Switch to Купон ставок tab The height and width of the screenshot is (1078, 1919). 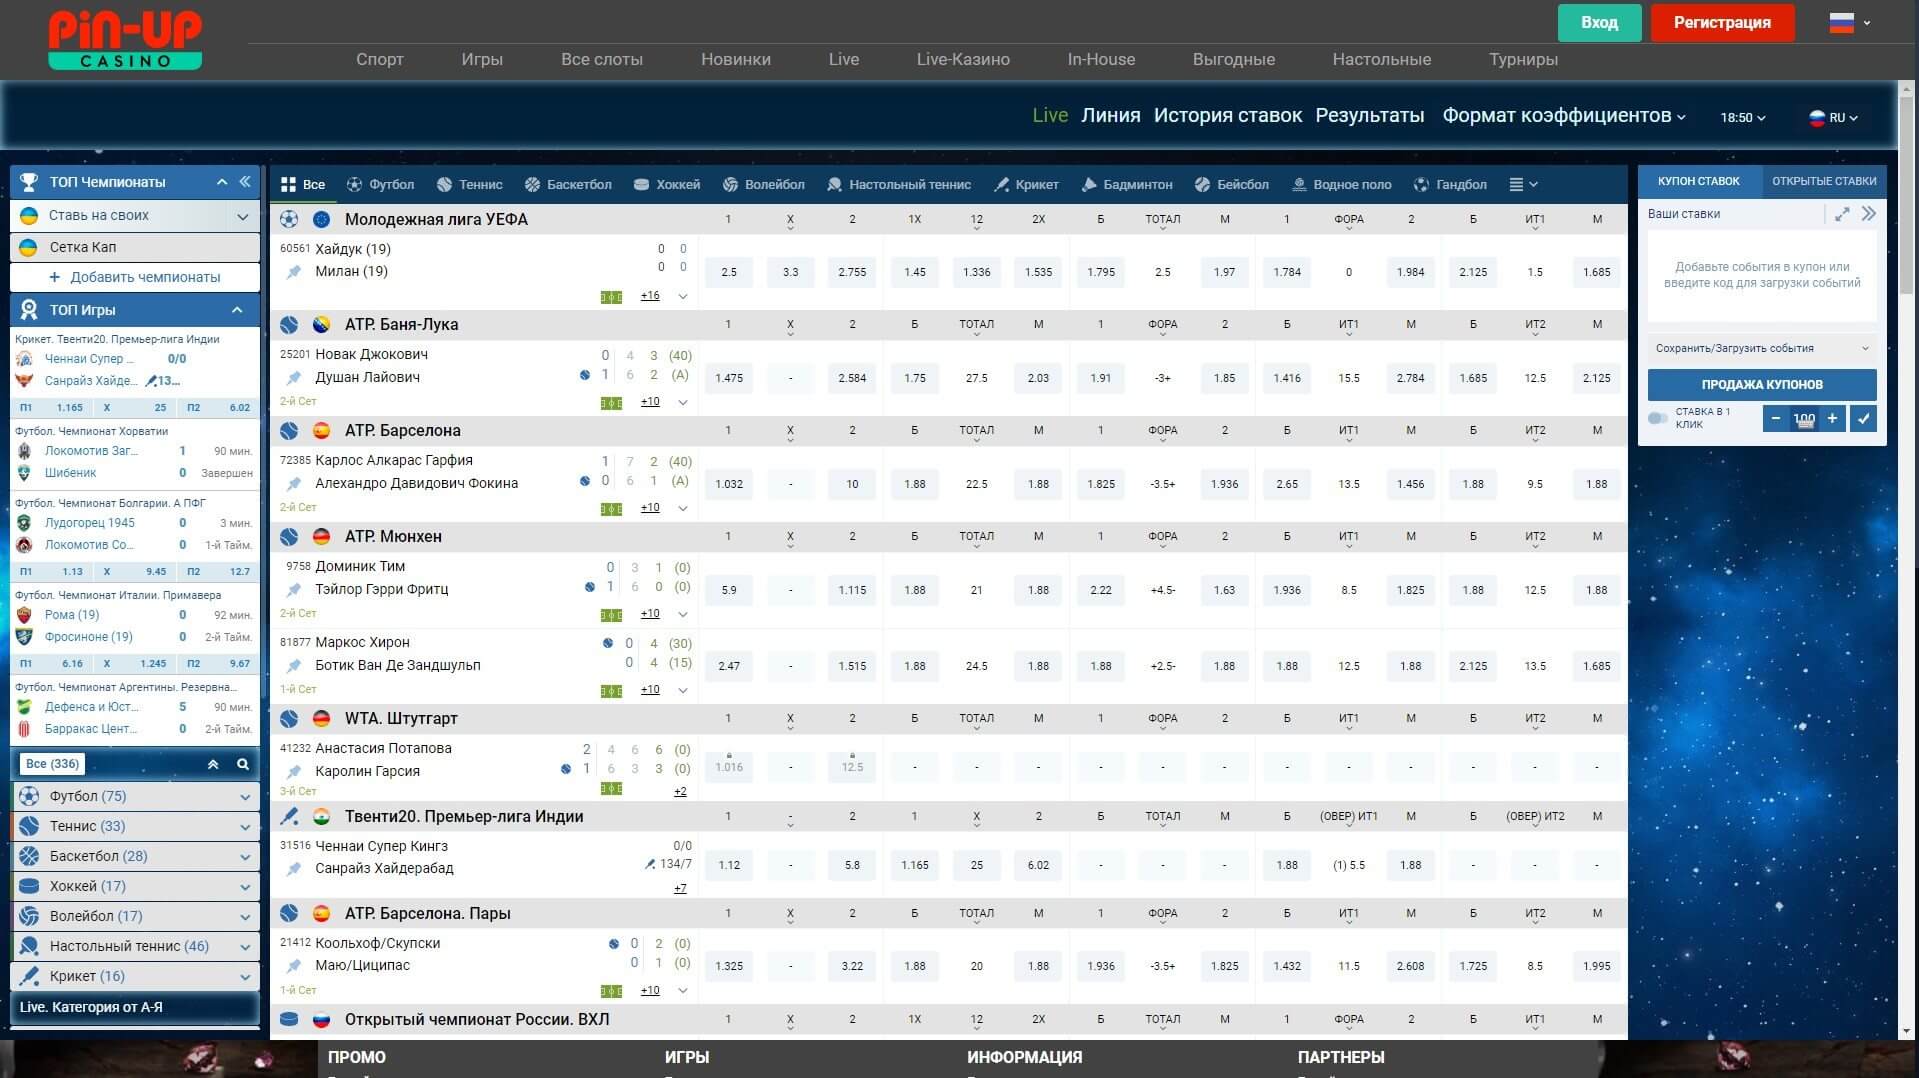point(1699,181)
